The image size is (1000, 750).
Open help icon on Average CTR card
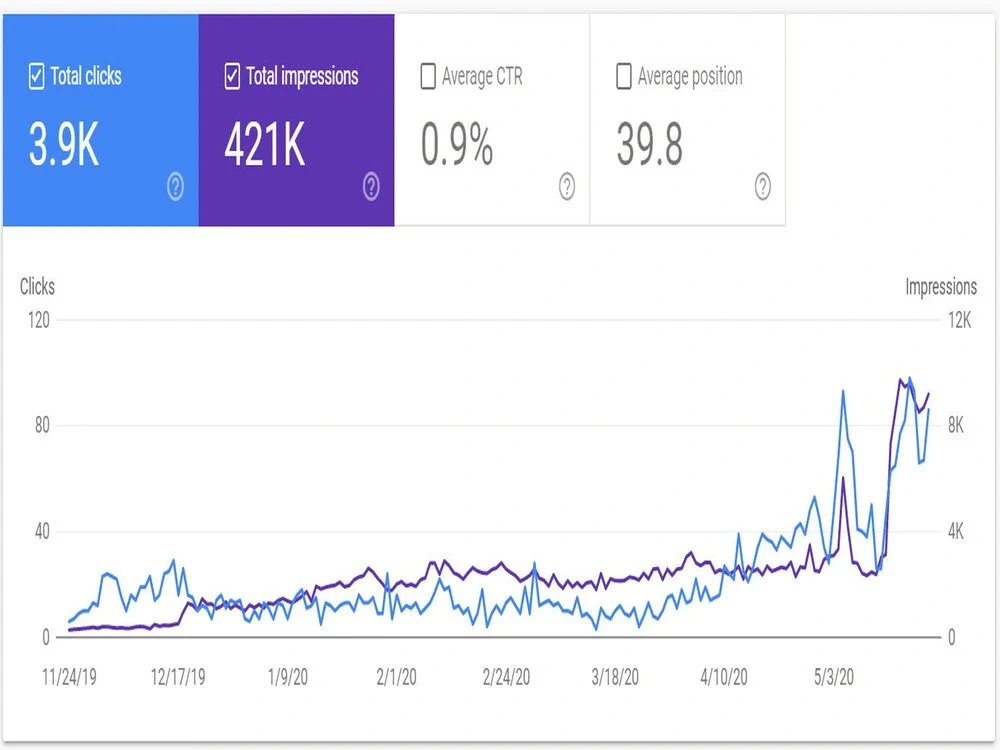567,187
